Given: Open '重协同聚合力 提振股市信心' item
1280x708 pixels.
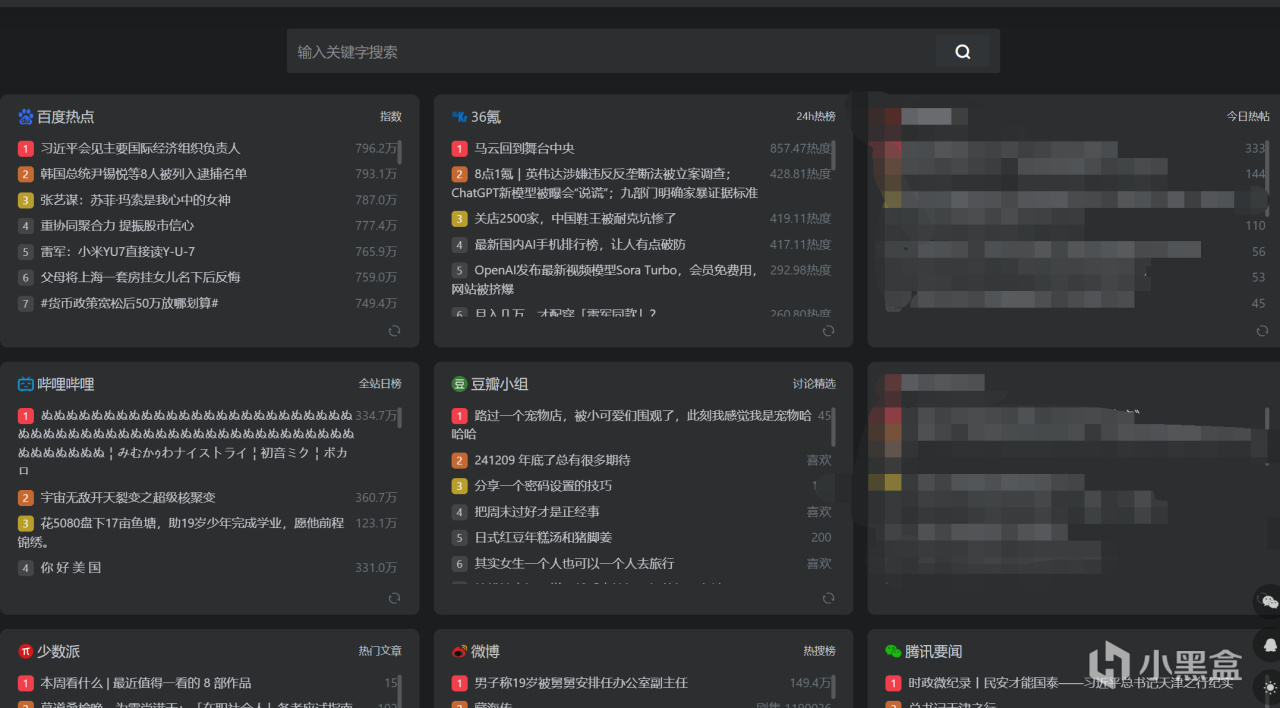Looking at the screenshot, I should pyautogui.click(x=117, y=226).
